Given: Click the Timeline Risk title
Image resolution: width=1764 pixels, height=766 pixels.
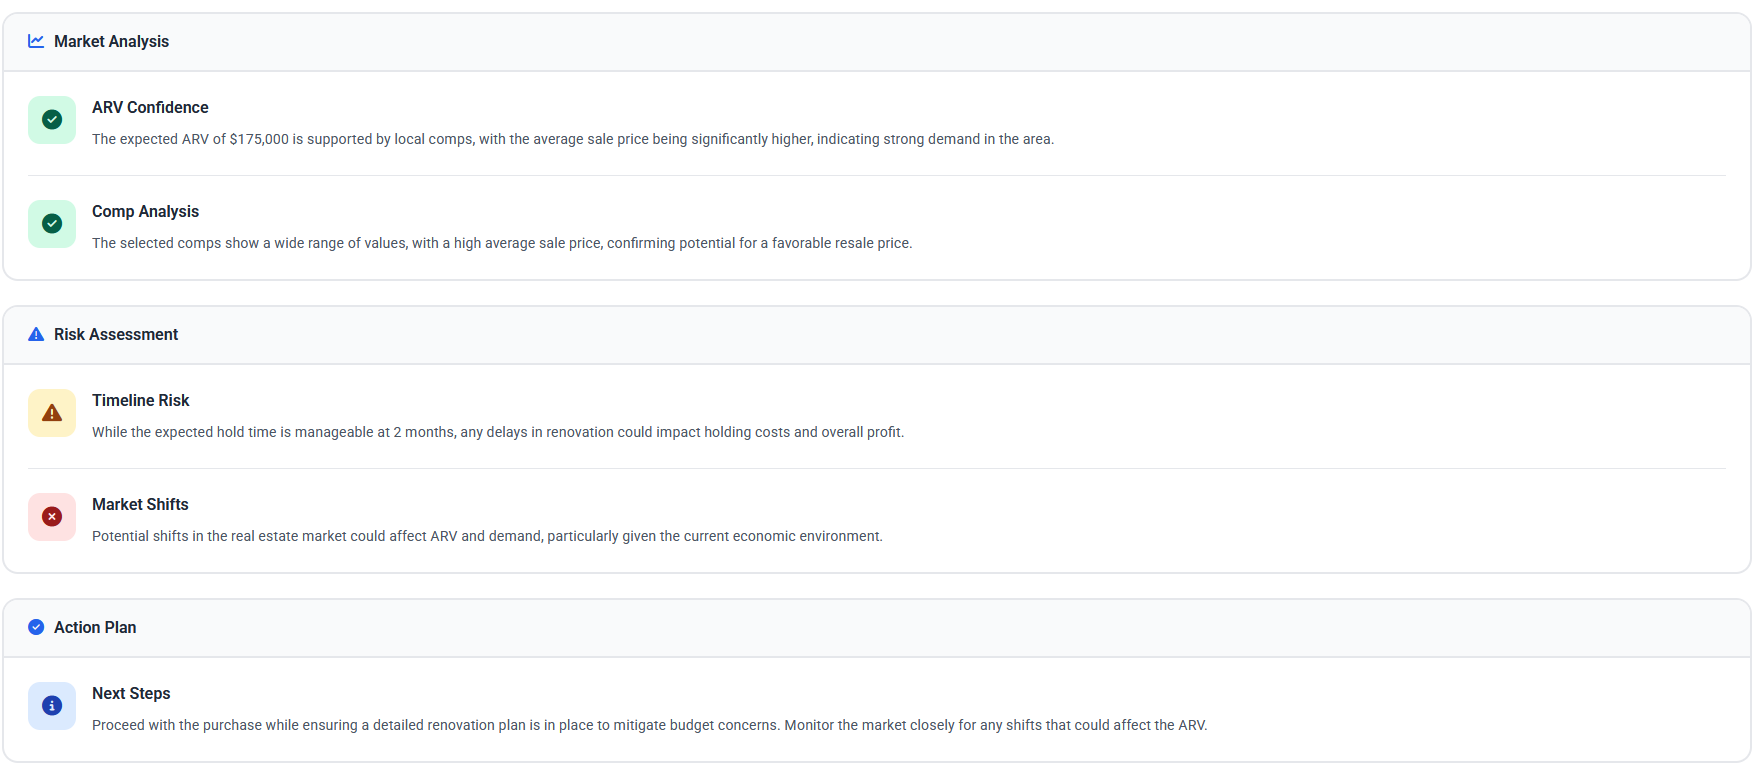Looking at the screenshot, I should 140,400.
